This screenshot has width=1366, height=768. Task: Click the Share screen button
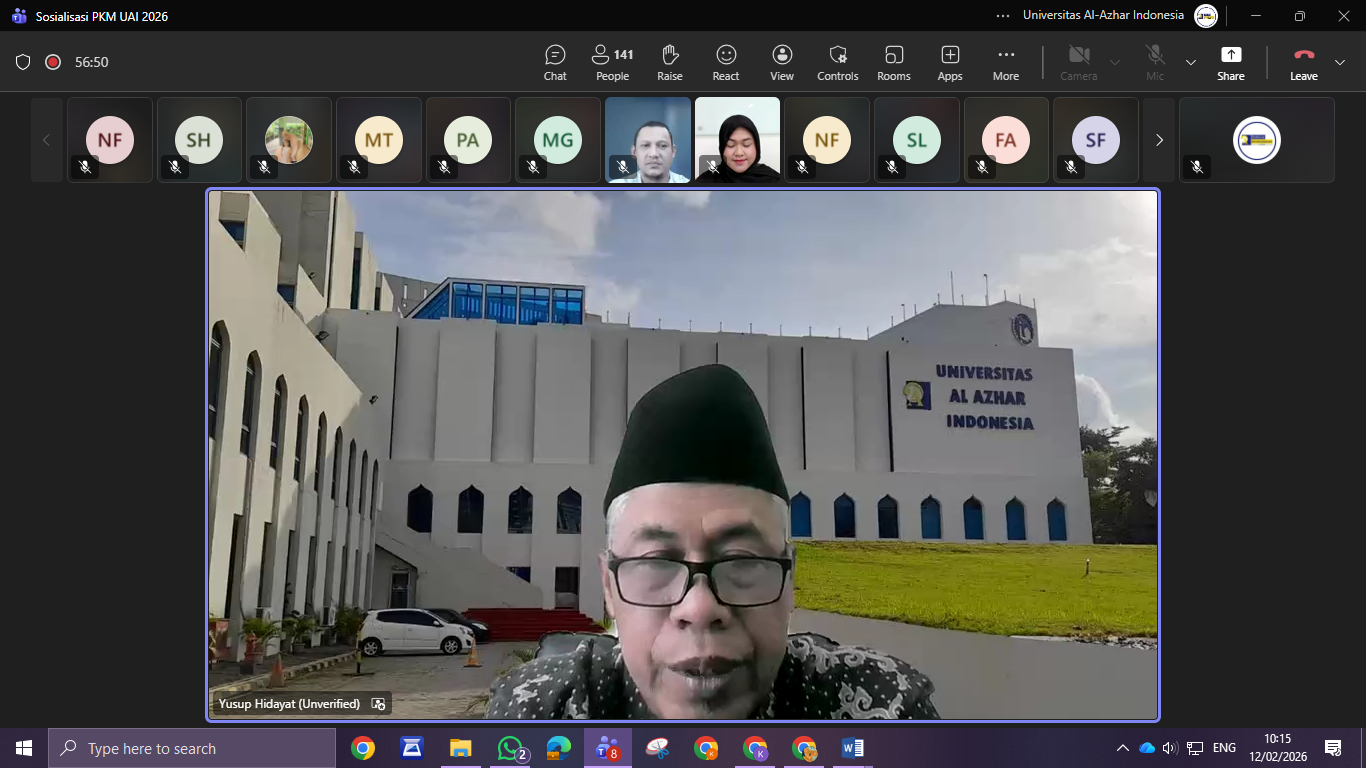[1231, 62]
